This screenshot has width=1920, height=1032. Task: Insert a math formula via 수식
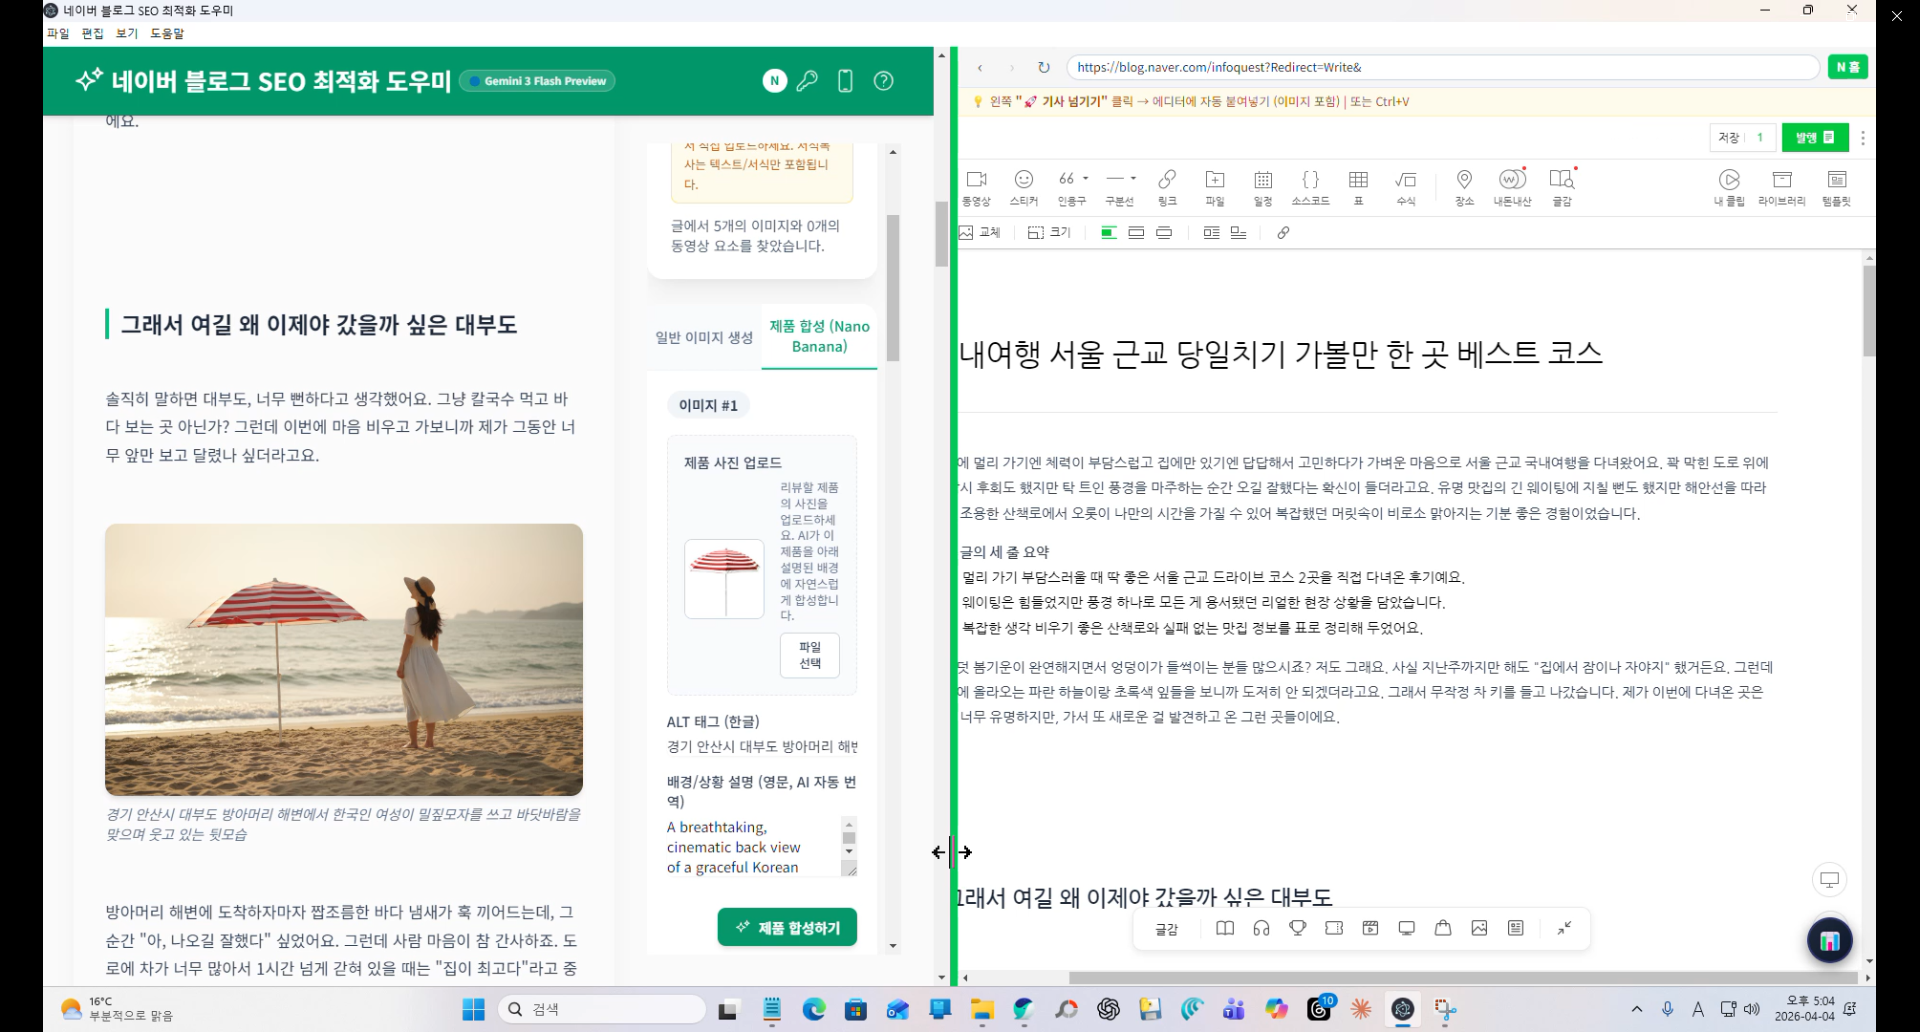tap(1405, 186)
